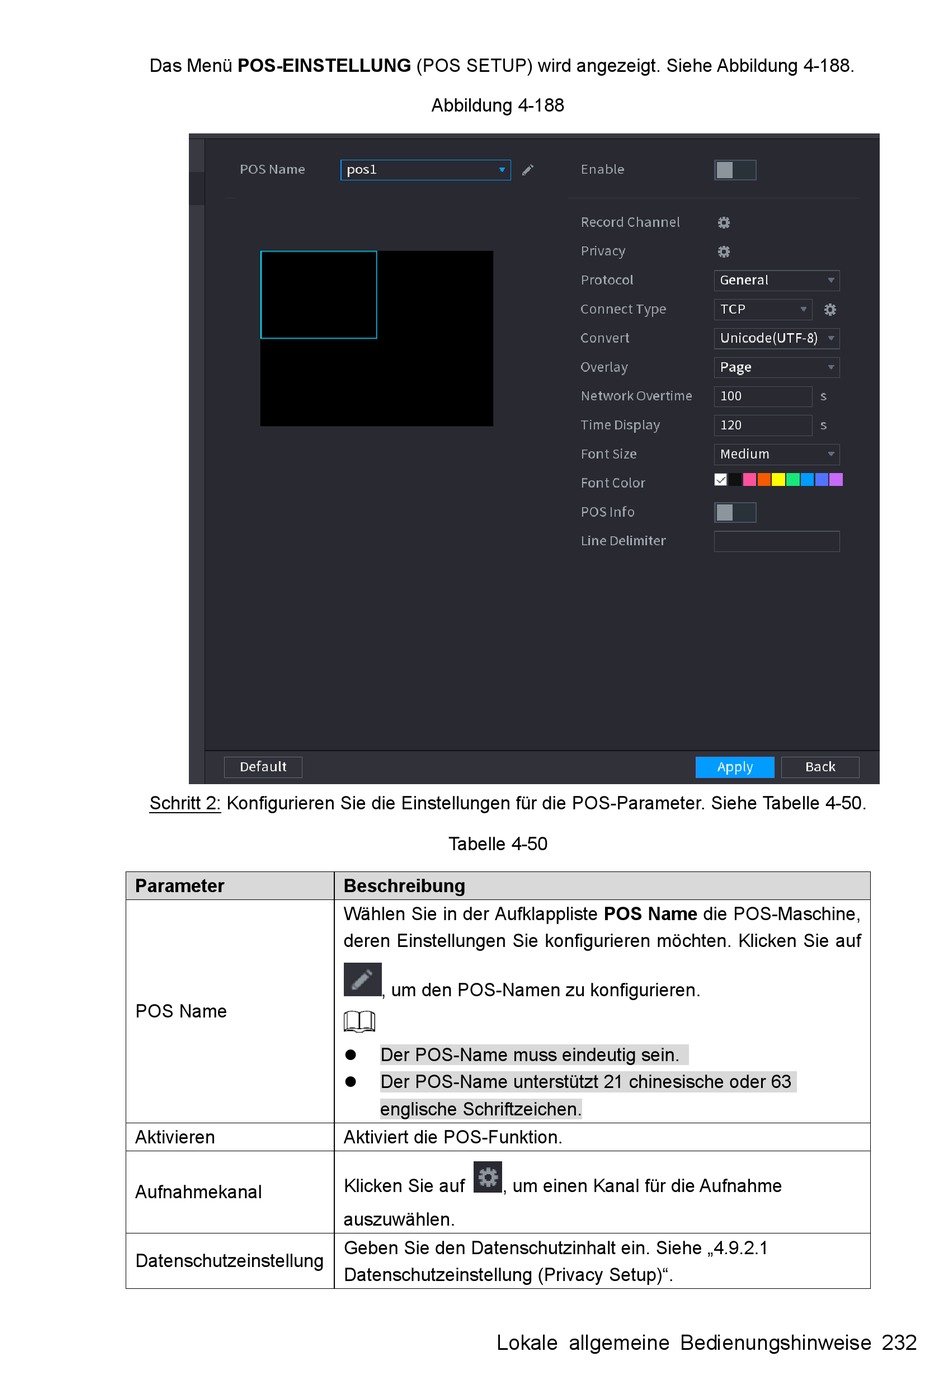This screenshot has width=950, height=1387.
Task: Open the Connect Type dropdown set to TCP
Action: tap(763, 309)
